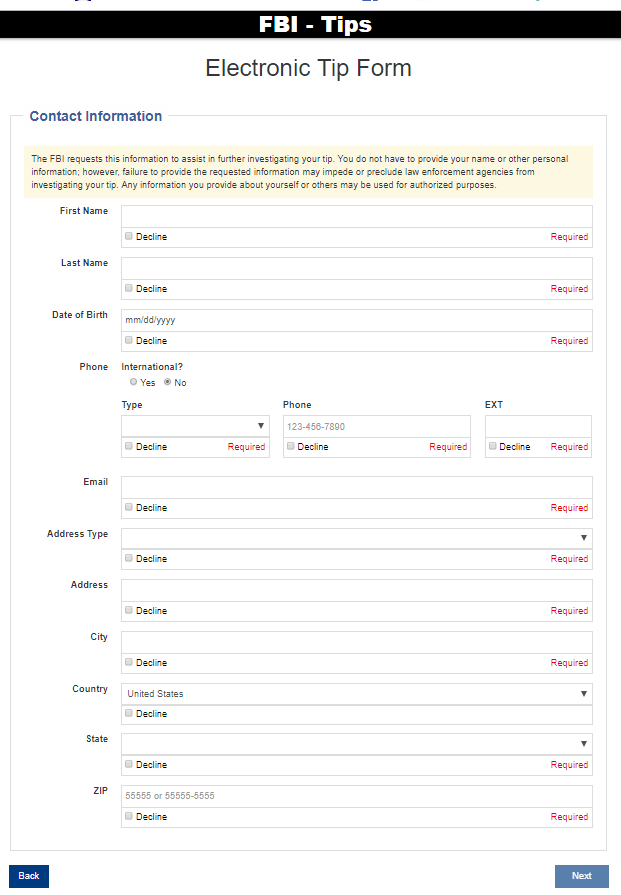Click the Address input field
The height and width of the screenshot is (895, 621).
[357, 590]
